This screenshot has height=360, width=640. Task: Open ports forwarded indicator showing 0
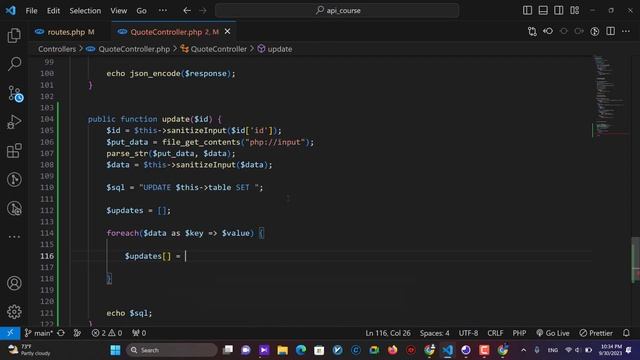coord(139,333)
